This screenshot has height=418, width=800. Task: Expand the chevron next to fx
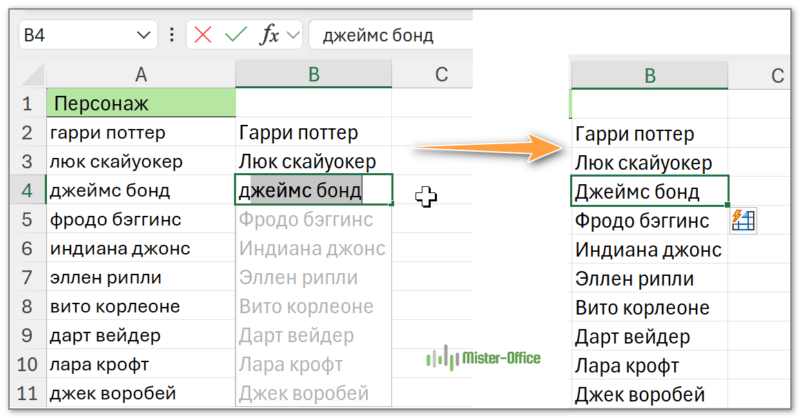coord(293,35)
